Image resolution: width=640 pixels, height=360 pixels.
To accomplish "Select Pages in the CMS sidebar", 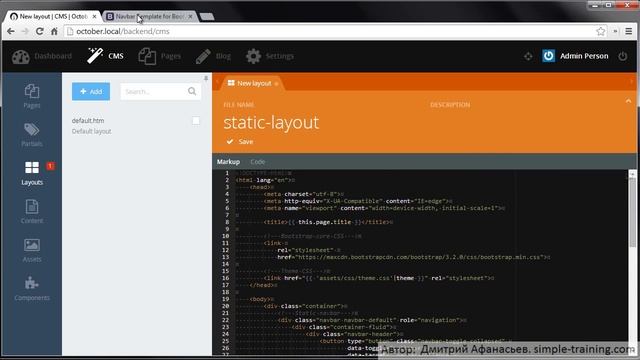I will point(32,96).
